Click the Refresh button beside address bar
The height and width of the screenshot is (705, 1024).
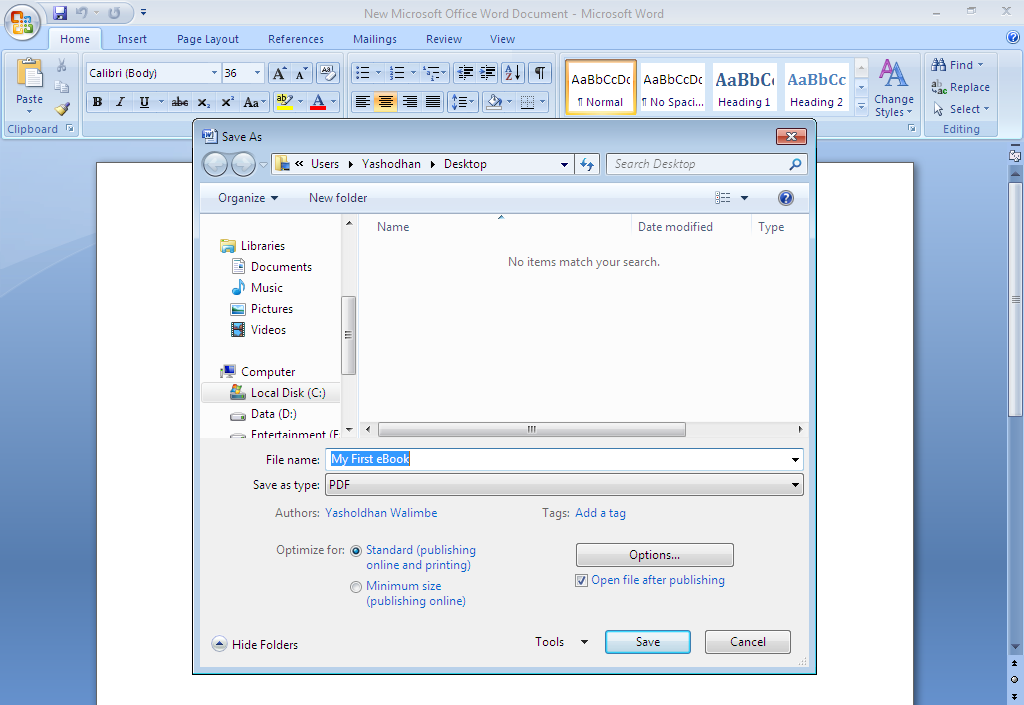pyautogui.click(x=587, y=164)
